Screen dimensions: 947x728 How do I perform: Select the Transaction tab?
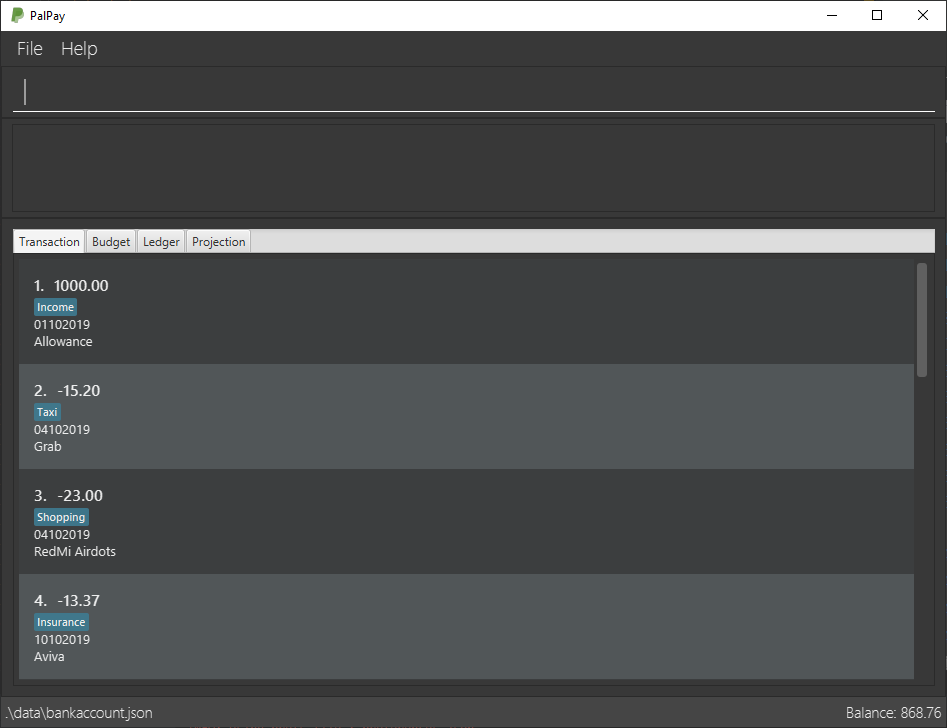click(x=50, y=242)
